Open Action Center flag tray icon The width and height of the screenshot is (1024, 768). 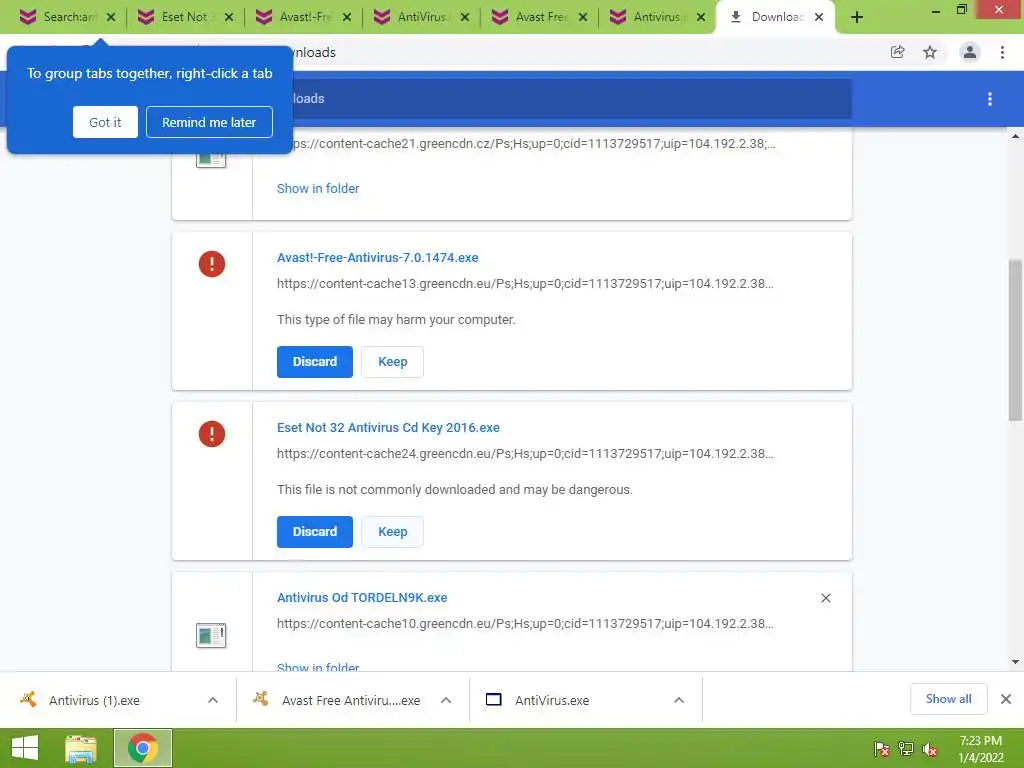[x=882, y=748]
